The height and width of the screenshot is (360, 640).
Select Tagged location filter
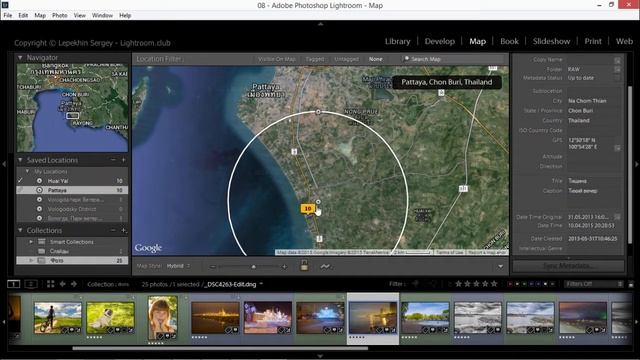coord(315,59)
